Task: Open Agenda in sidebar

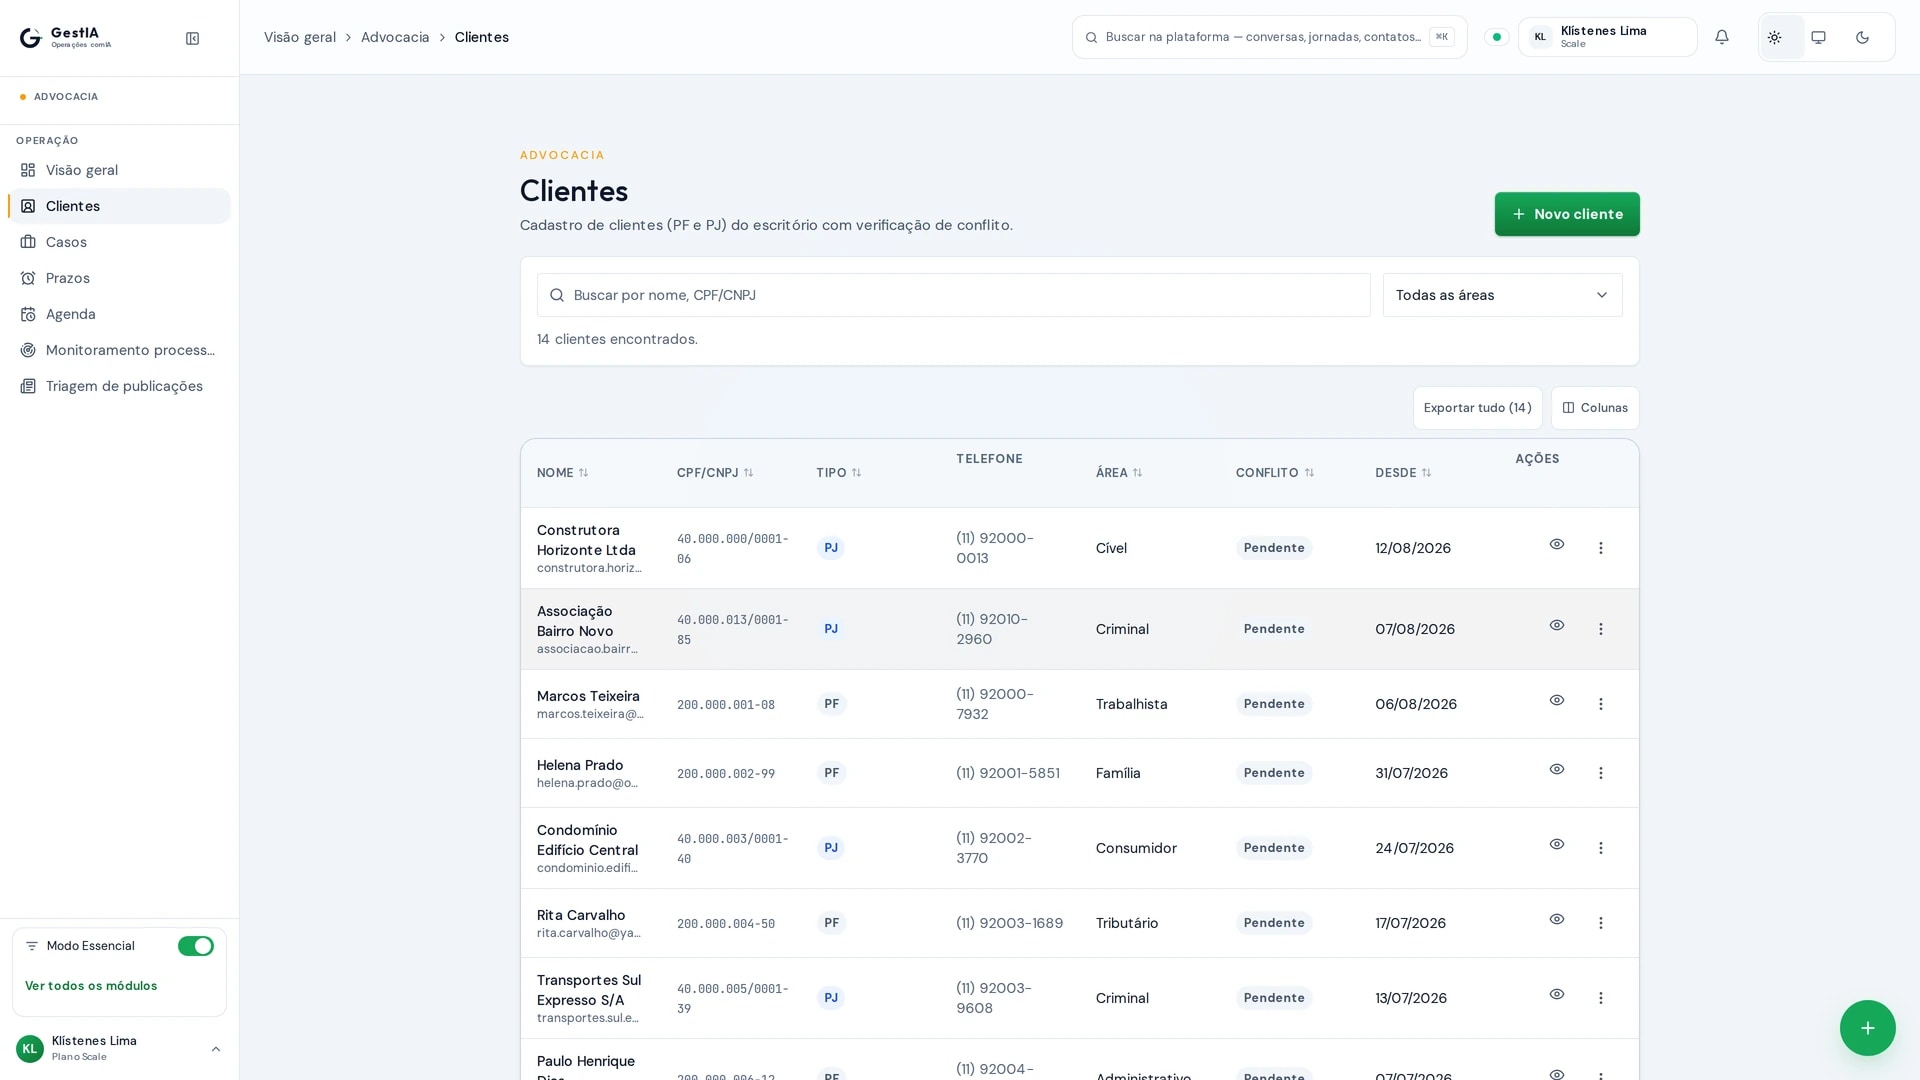Action: [x=119, y=314]
